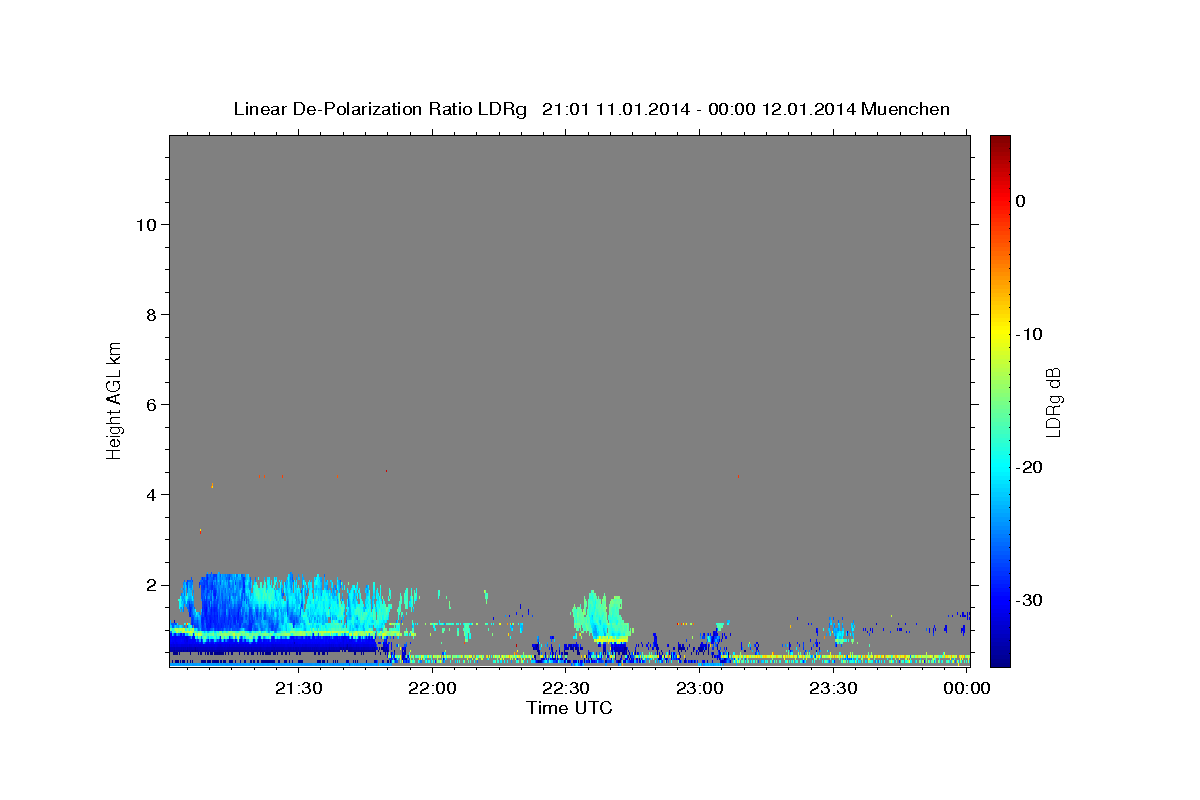Click the height tick label 4
This screenshot has height=800, width=1200.
coord(151,495)
